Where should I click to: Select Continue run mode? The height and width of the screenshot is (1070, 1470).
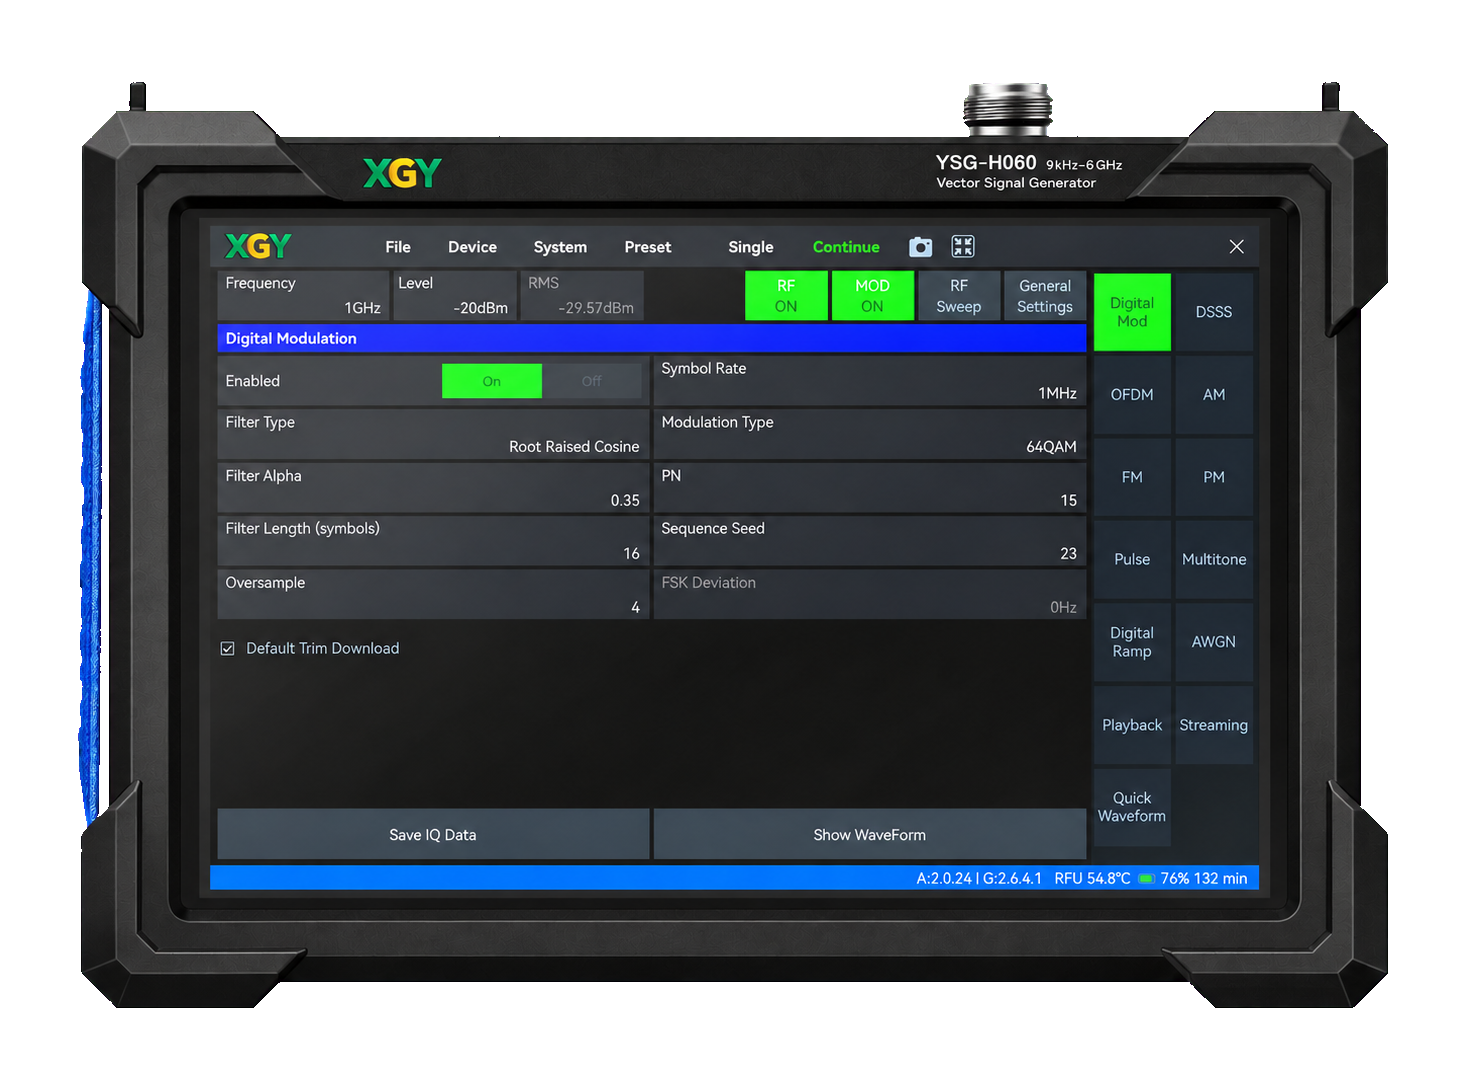[x=846, y=247]
